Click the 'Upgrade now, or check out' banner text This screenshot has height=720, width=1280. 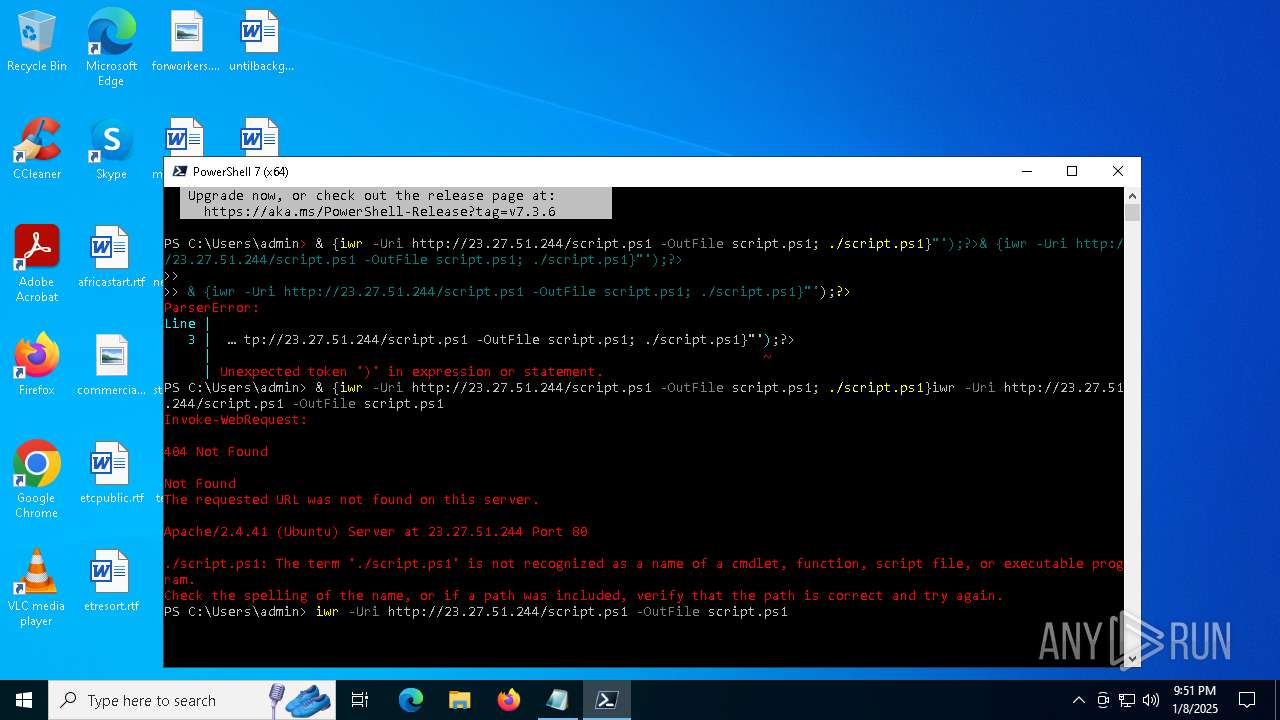coord(372,195)
